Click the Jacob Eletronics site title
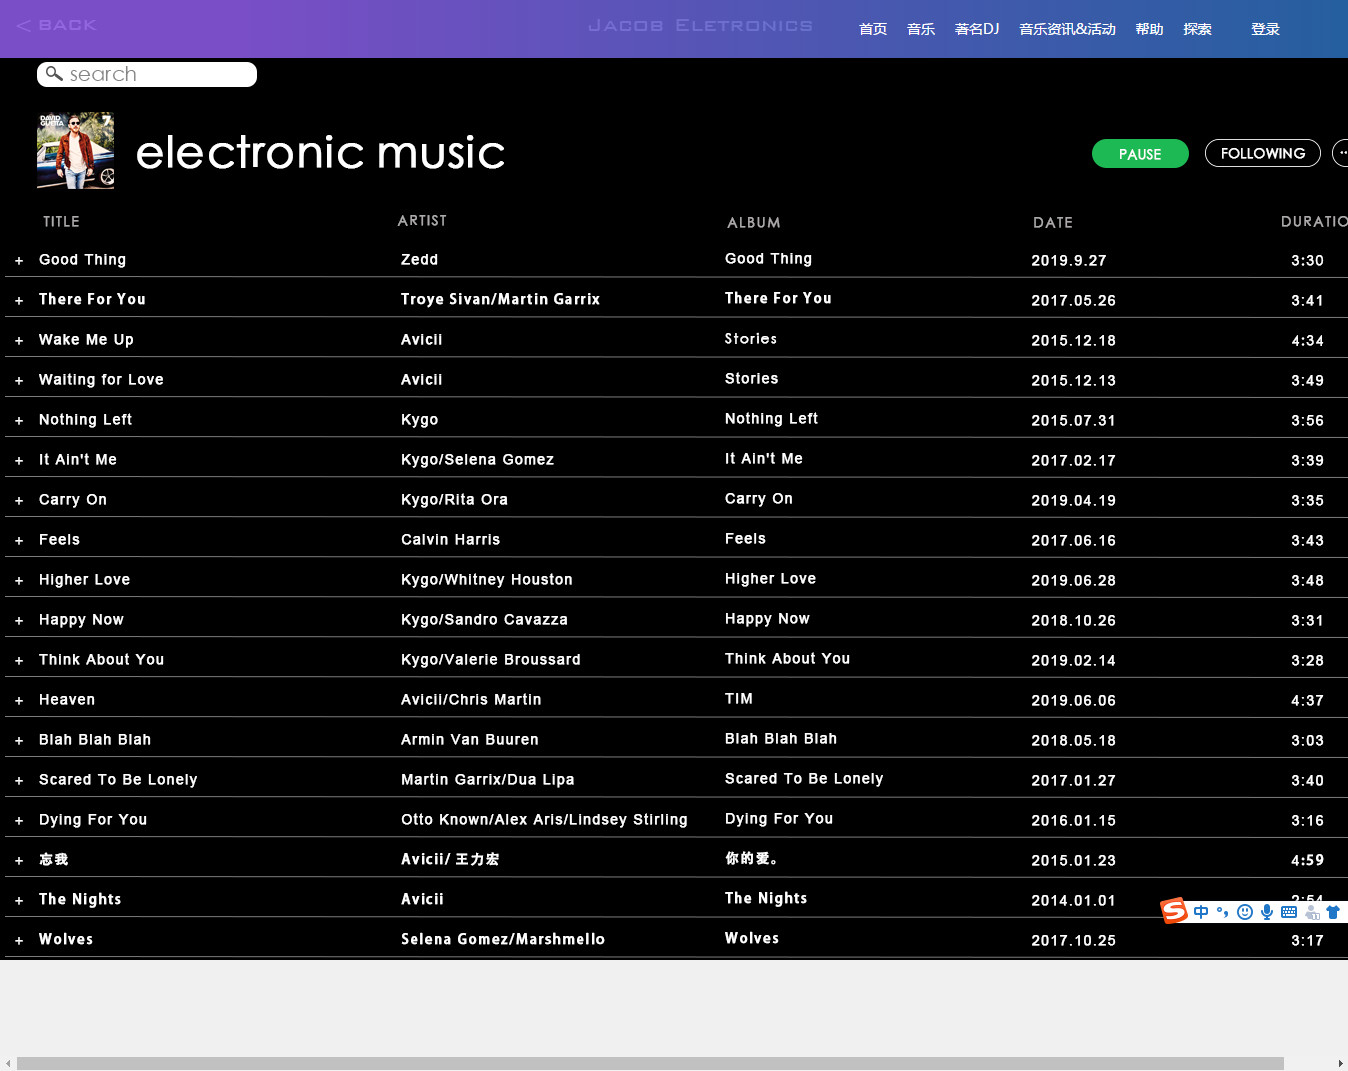This screenshot has height=1071, width=1348. click(700, 26)
